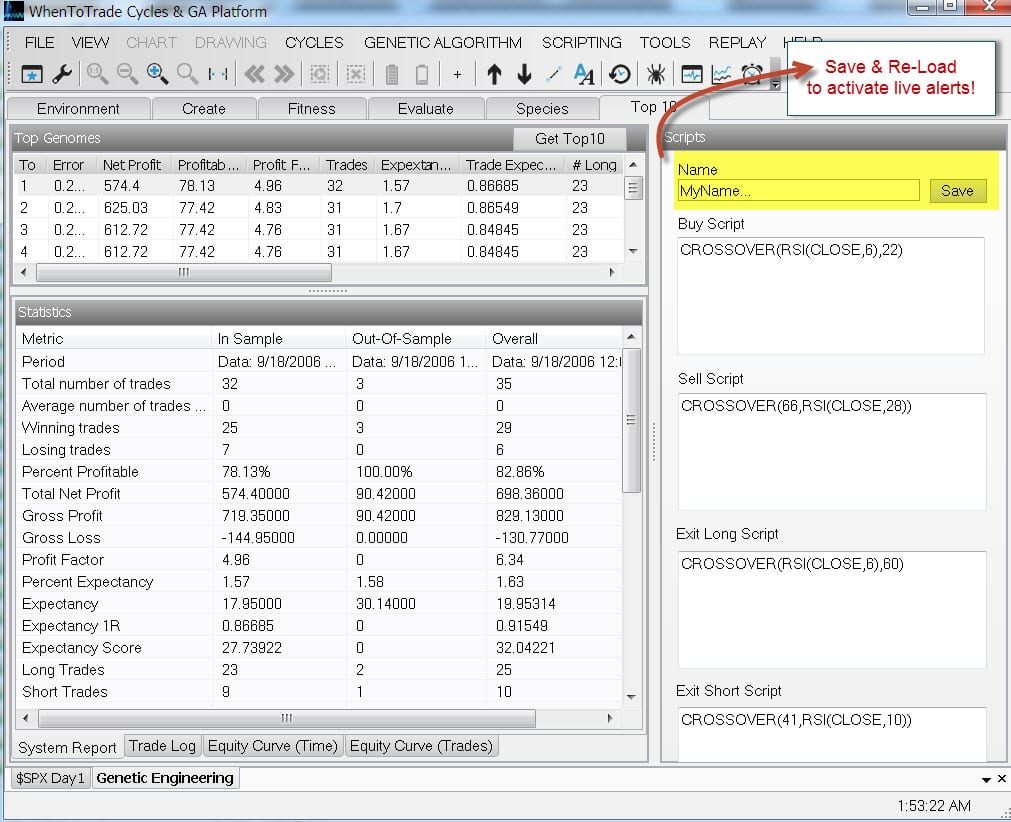This screenshot has height=822, width=1011.
Task: Select the text annotation tool icon
Action: [x=584, y=75]
